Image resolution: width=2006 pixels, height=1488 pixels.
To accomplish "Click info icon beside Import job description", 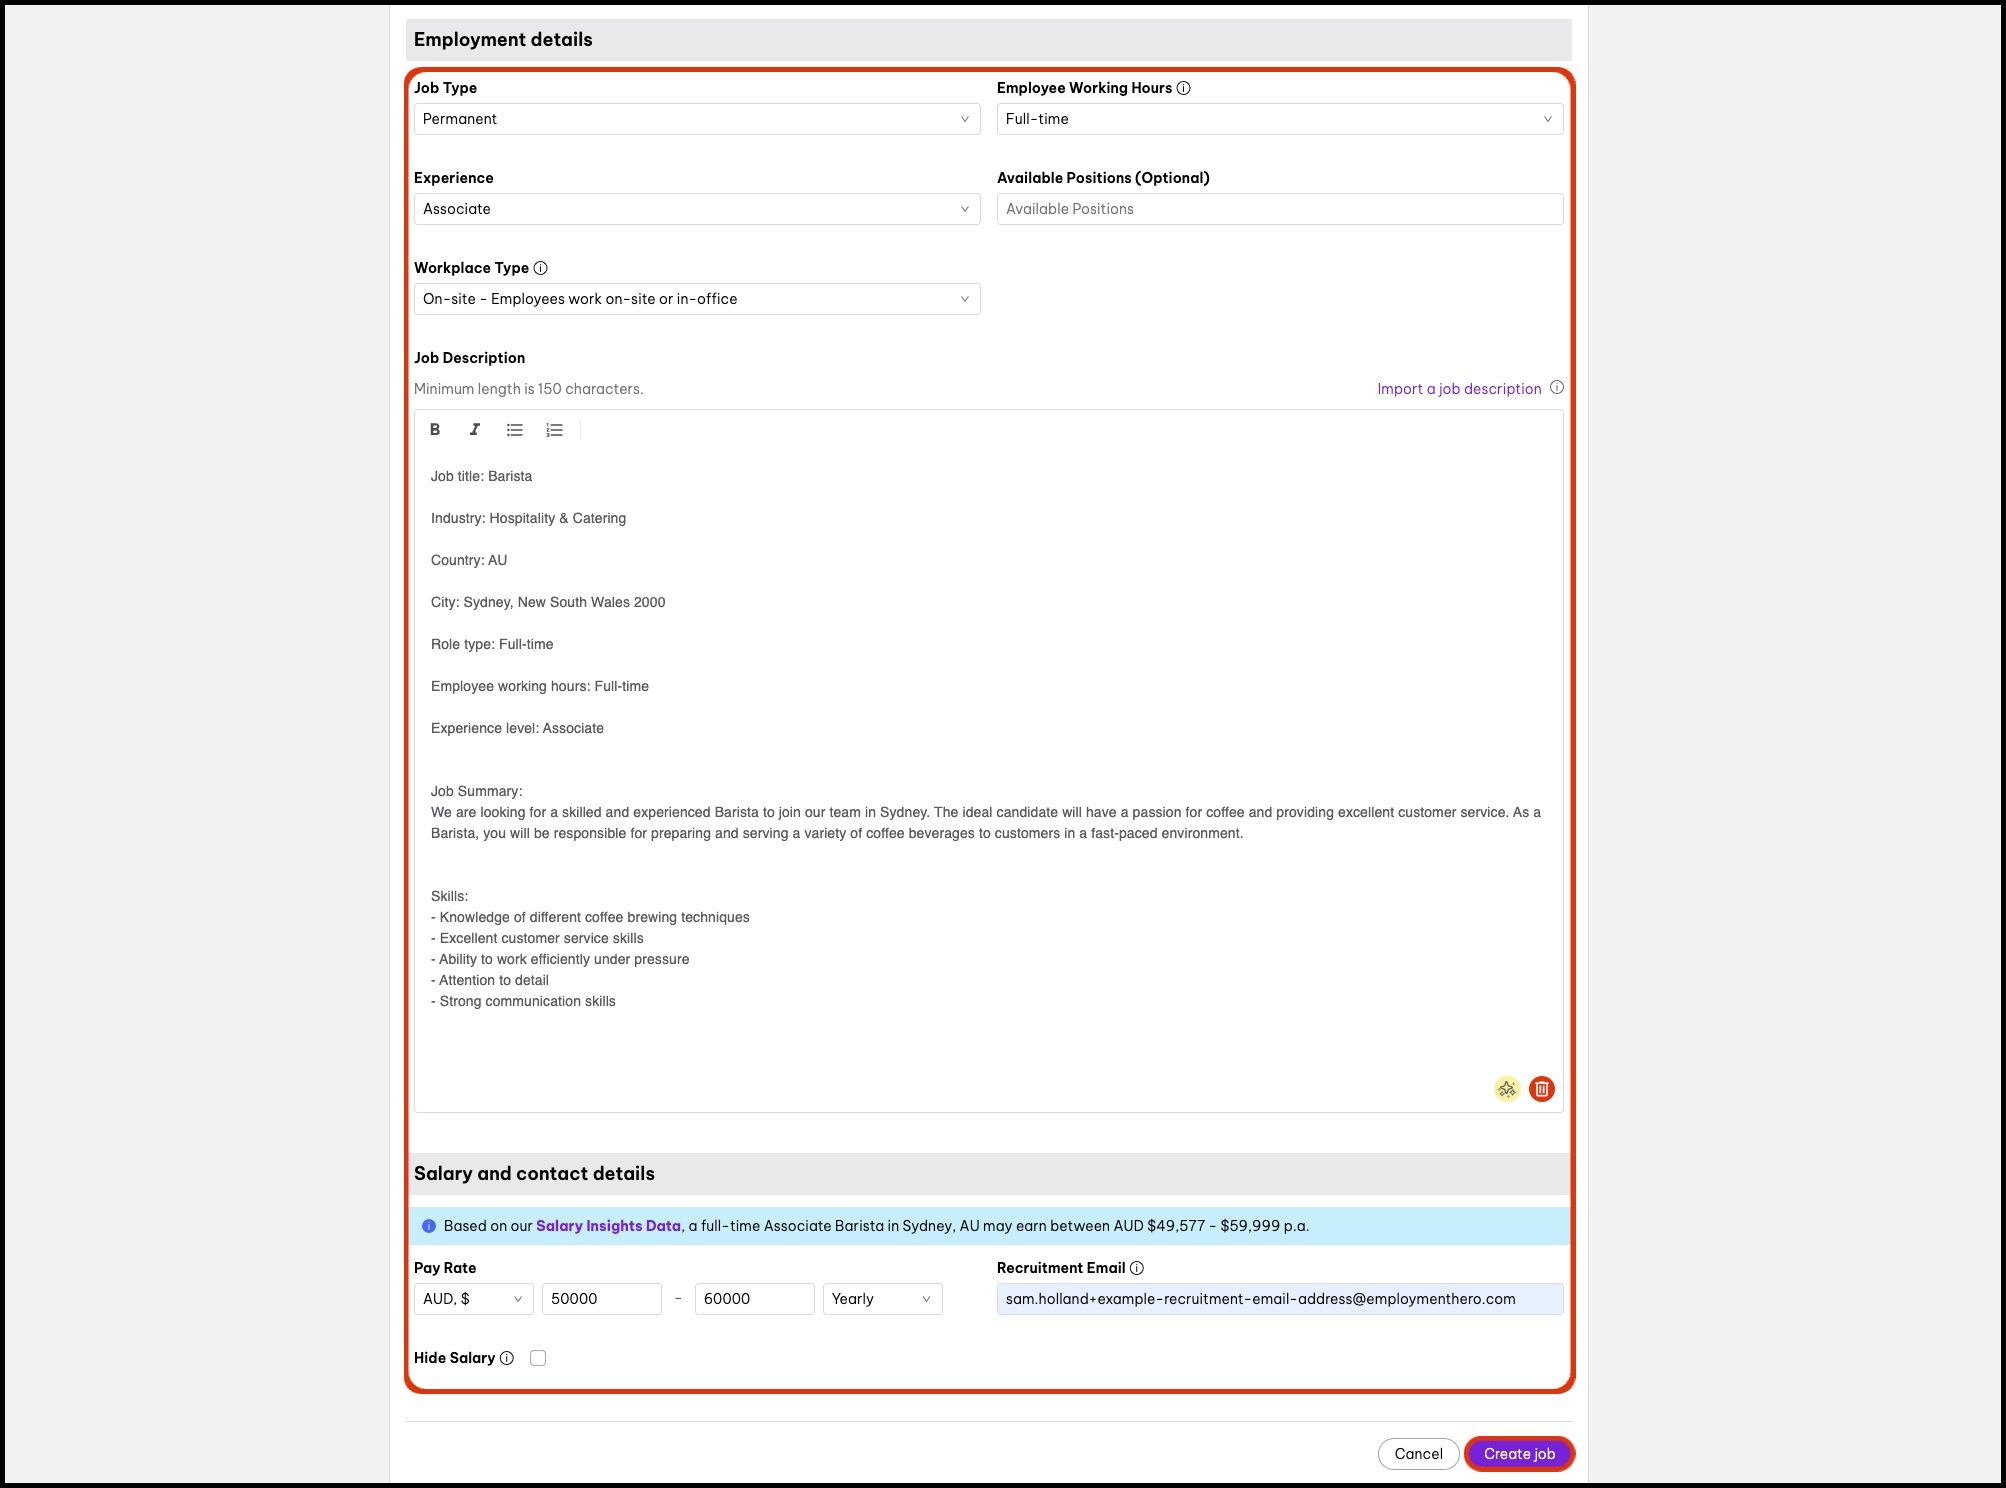I will [x=1557, y=388].
